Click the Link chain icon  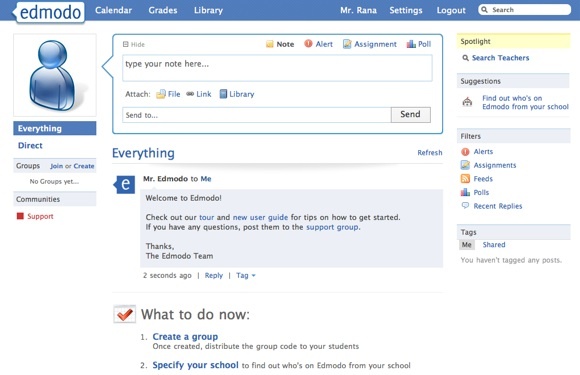pos(190,94)
